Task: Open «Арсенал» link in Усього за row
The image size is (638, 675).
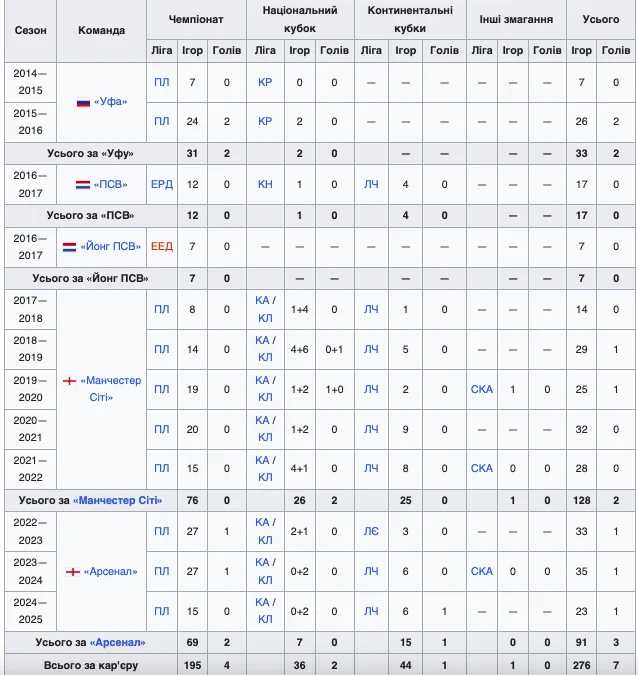Action: (118, 642)
